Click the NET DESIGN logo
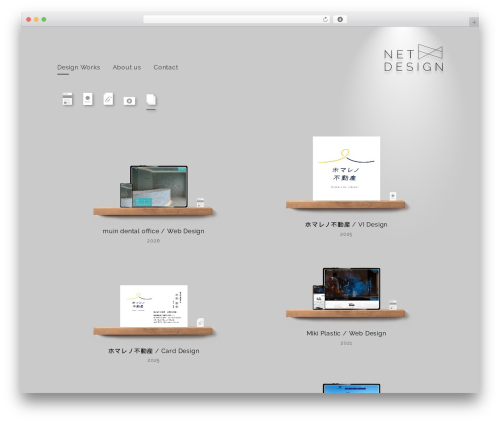500x423 pixels. pyautogui.click(x=414, y=58)
